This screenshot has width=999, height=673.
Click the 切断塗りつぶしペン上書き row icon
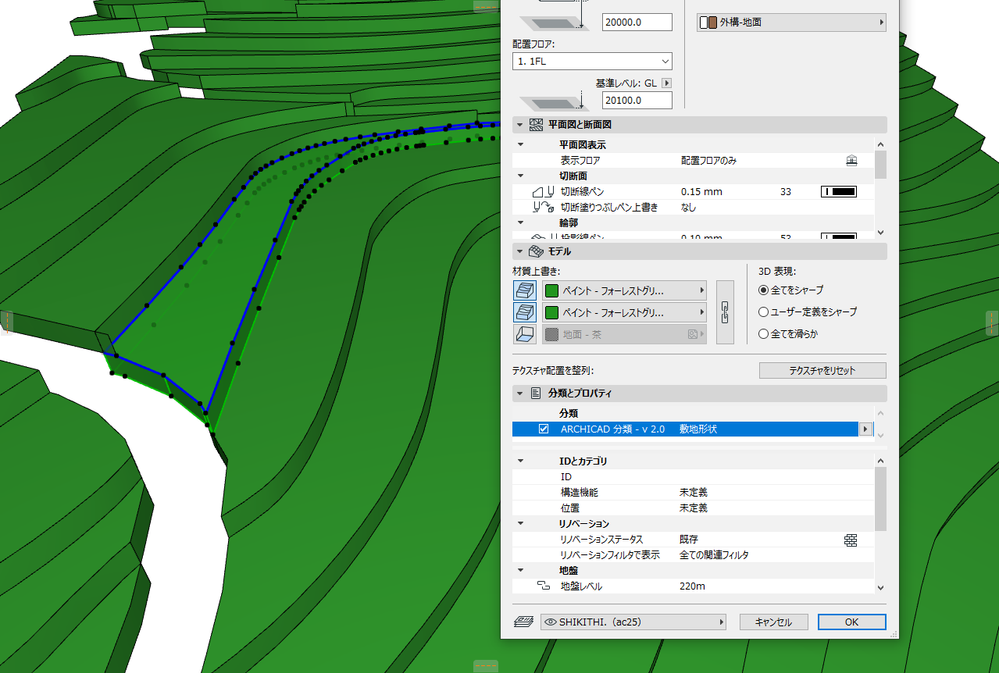(x=543, y=207)
